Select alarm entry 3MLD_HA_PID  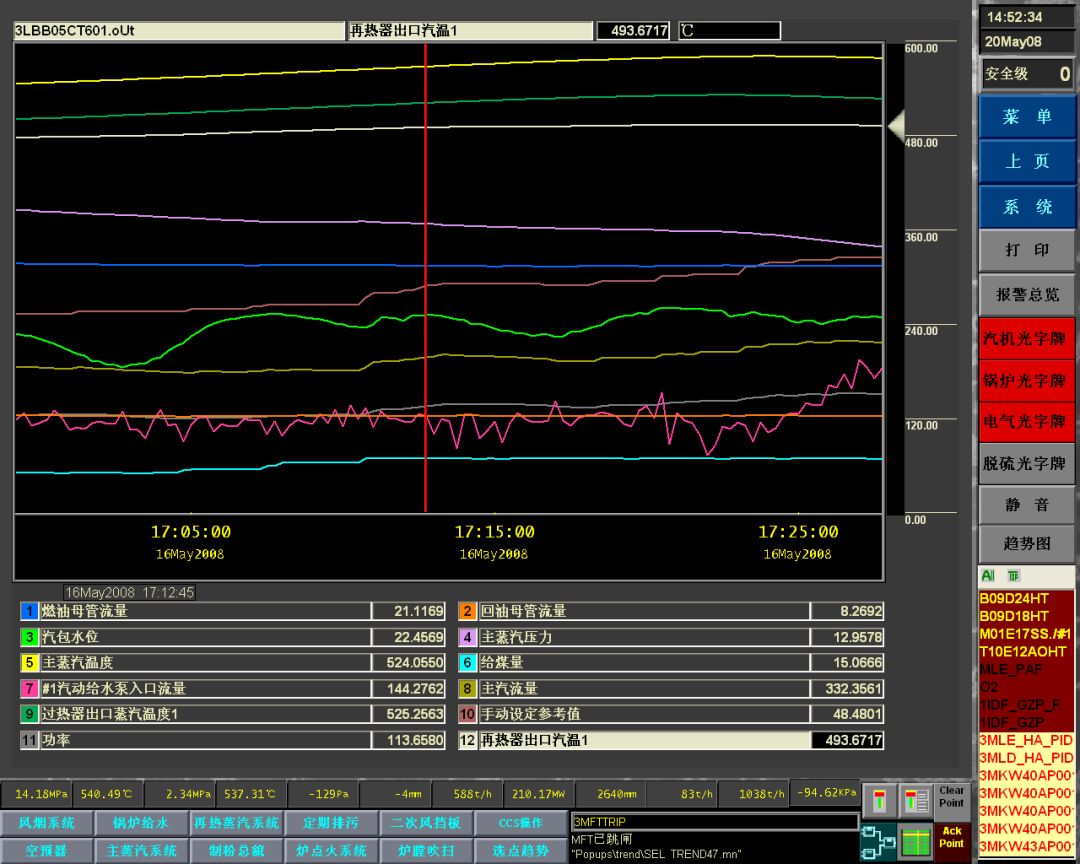[1026, 758]
